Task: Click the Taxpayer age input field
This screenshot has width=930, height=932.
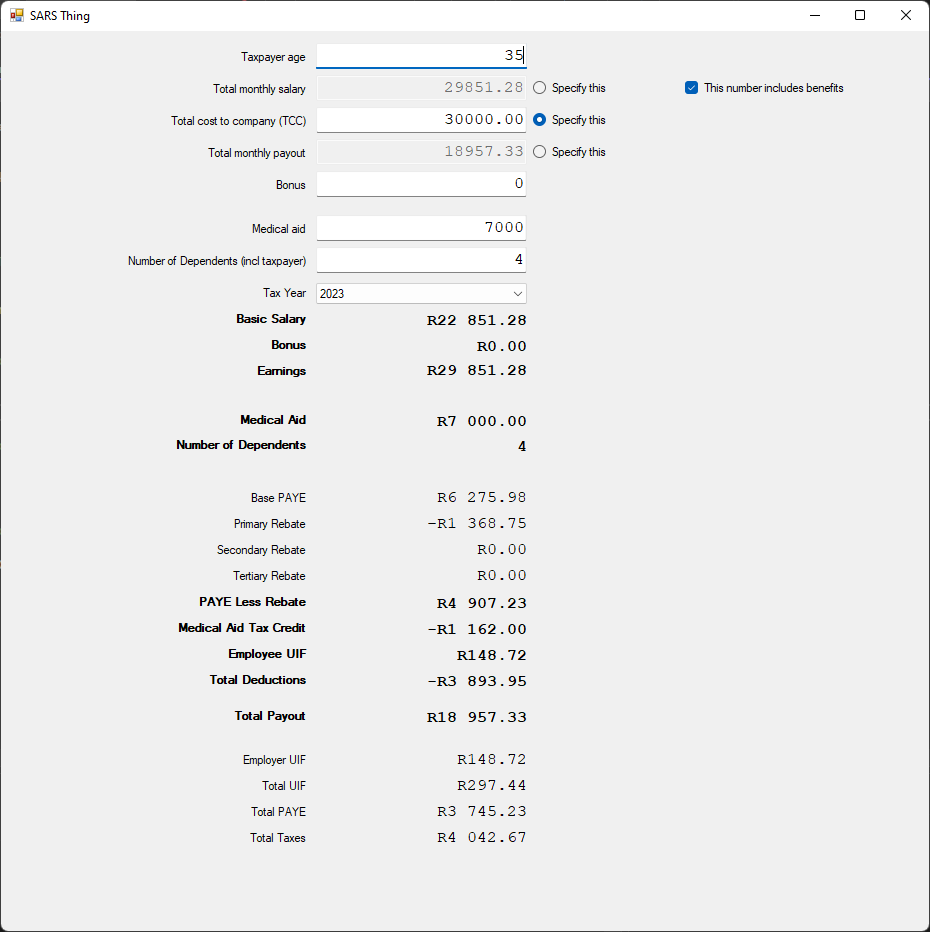Action: tap(420, 56)
